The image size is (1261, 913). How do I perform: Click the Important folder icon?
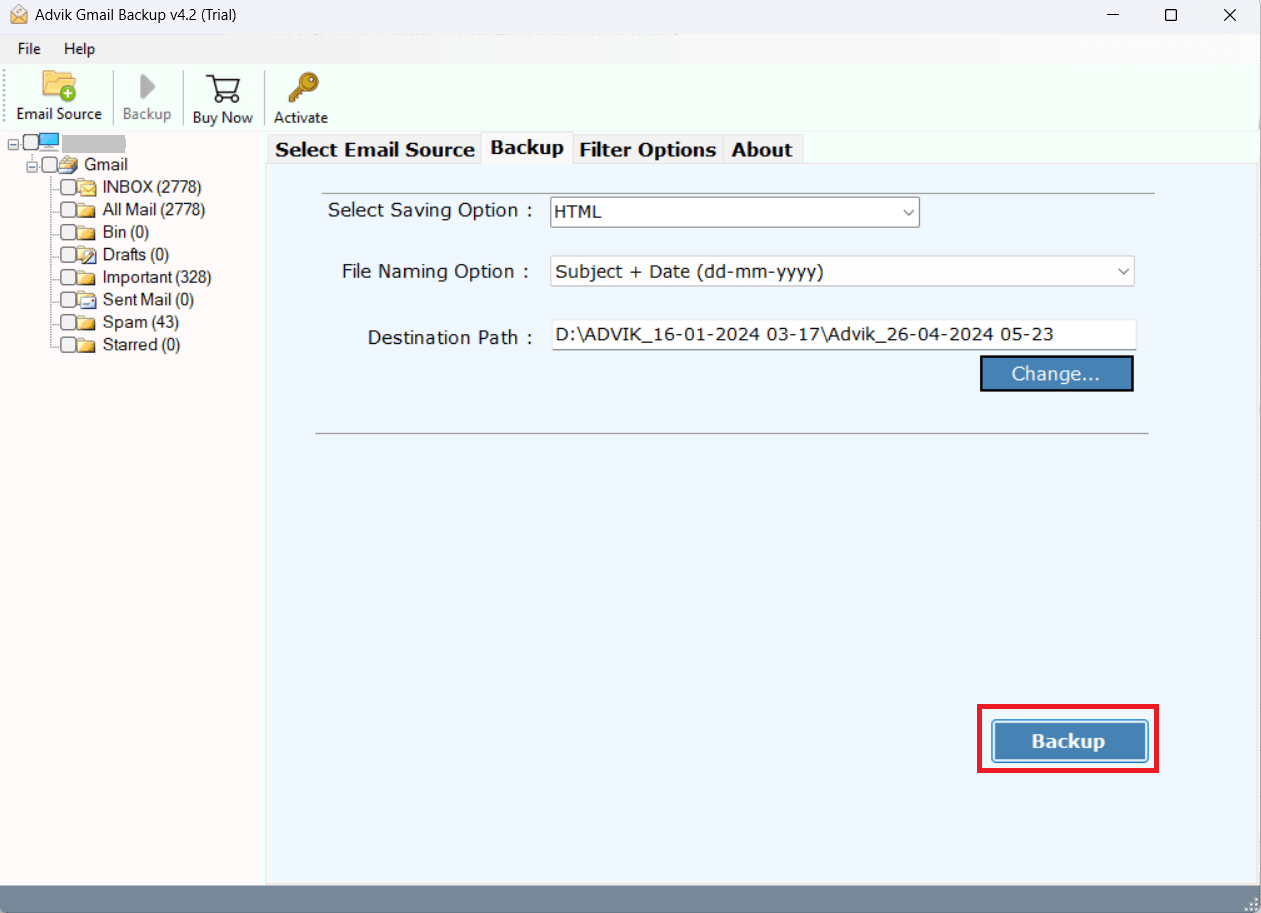(87, 277)
